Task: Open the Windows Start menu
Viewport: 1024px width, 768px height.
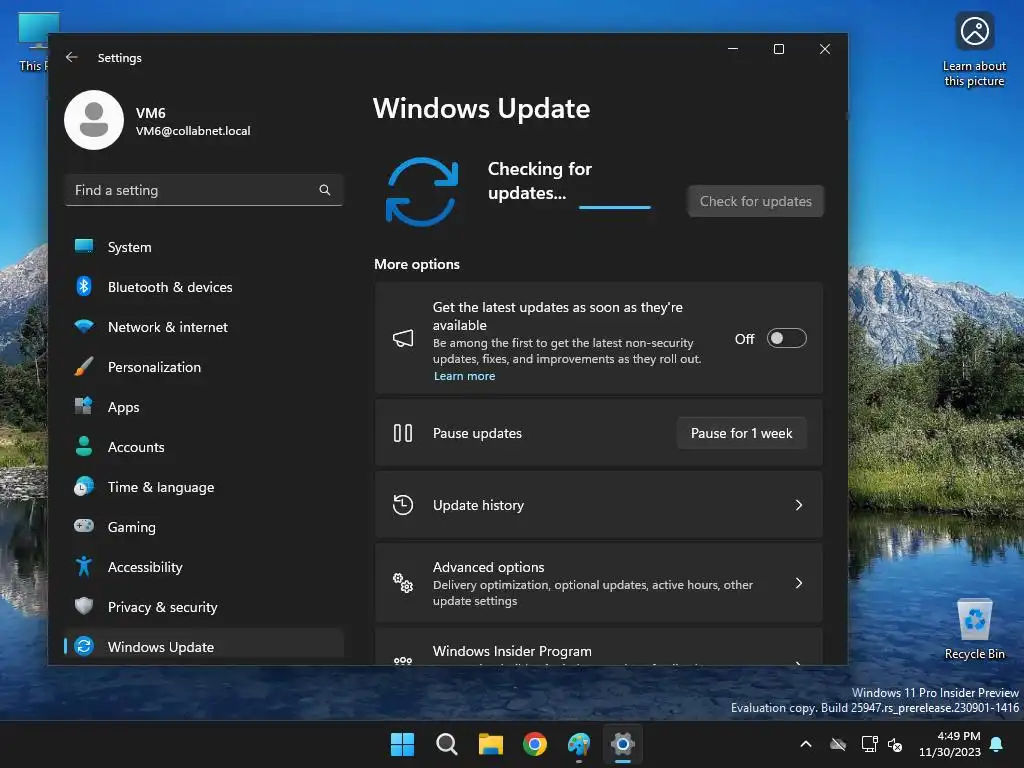Action: click(x=402, y=744)
